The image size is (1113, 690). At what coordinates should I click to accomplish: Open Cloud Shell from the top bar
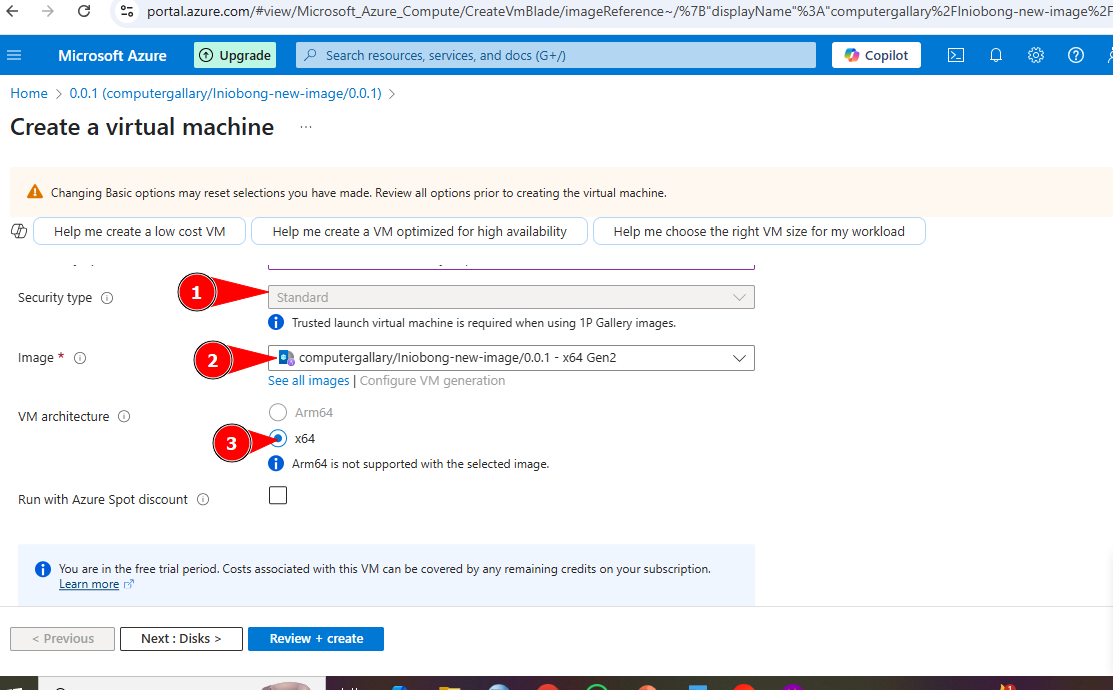coord(956,55)
